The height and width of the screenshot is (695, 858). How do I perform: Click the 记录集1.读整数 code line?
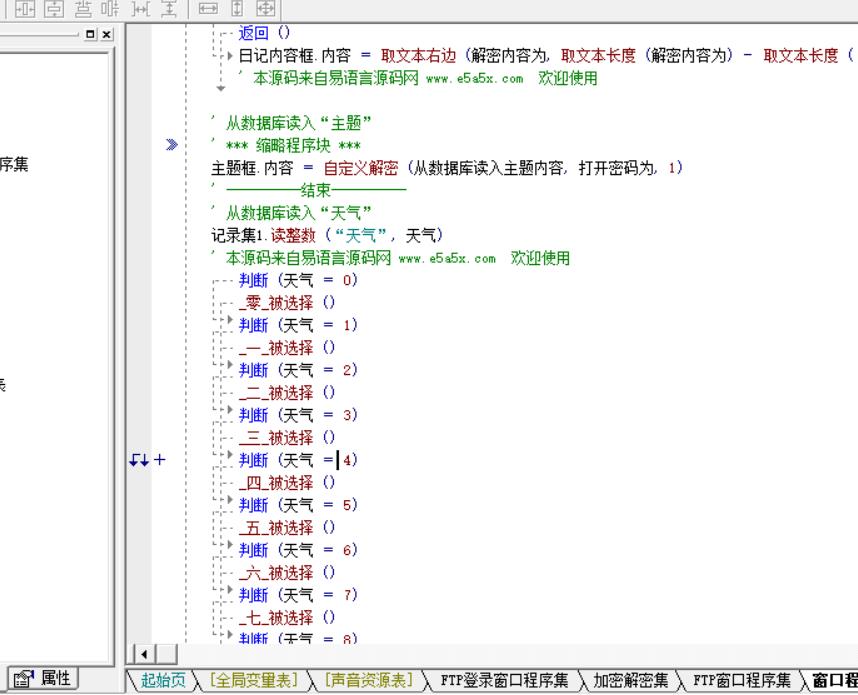[x=326, y=235]
